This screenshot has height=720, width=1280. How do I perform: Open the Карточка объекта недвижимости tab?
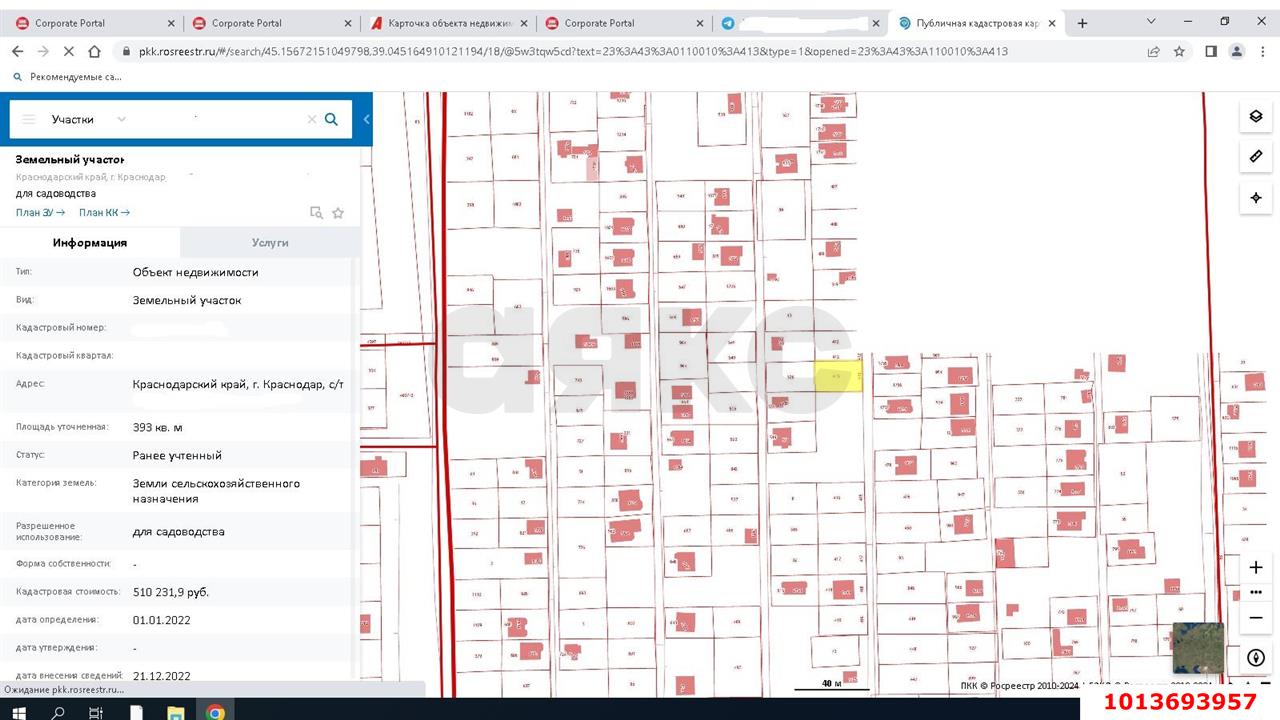point(446,23)
